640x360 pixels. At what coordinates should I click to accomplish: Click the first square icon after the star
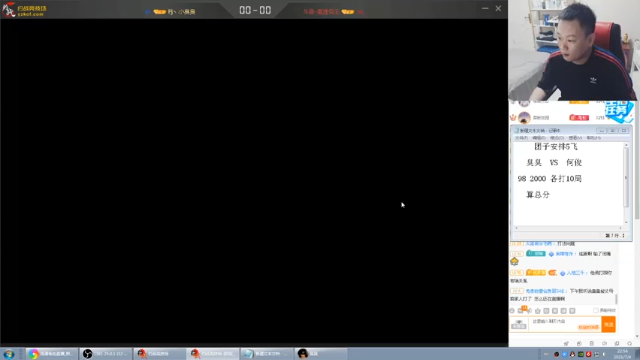point(546,311)
